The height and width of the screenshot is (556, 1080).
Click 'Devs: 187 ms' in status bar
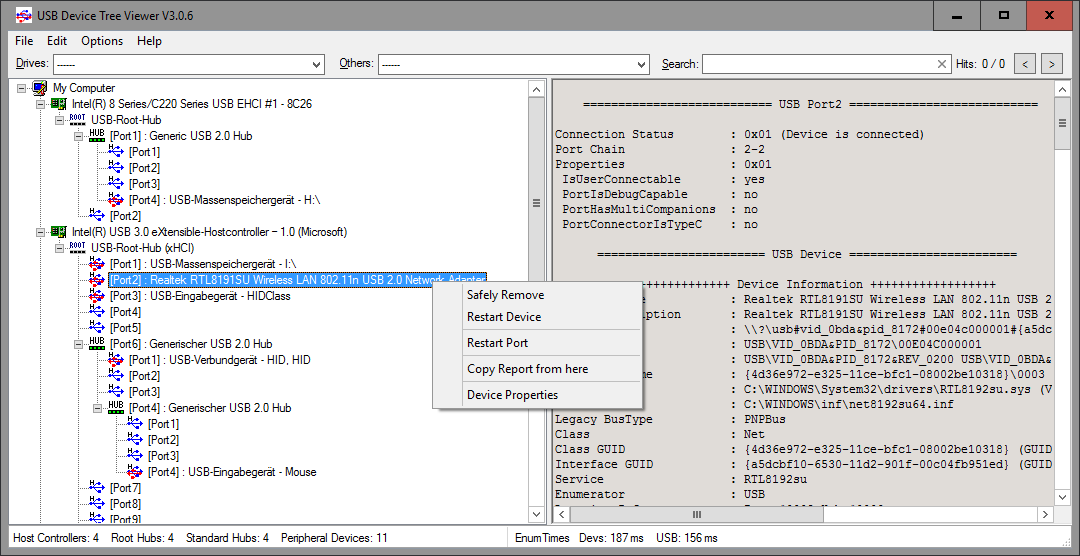point(611,537)
